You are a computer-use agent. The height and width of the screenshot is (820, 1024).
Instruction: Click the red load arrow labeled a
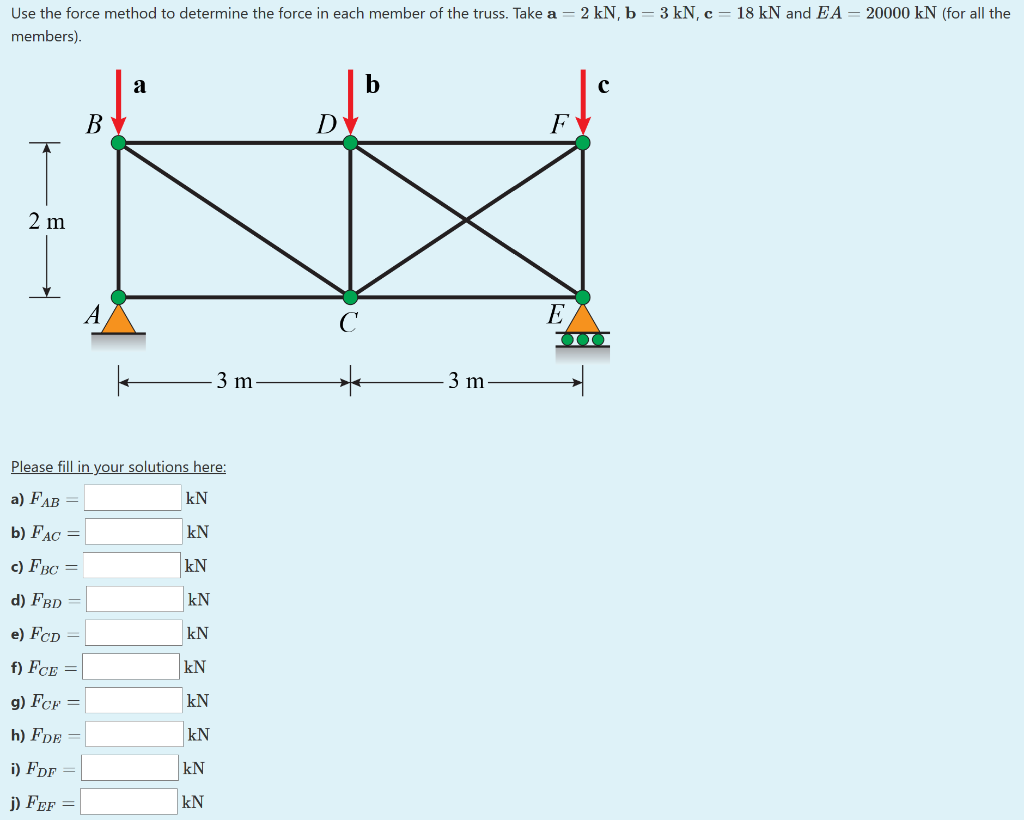tap(120, 100)
